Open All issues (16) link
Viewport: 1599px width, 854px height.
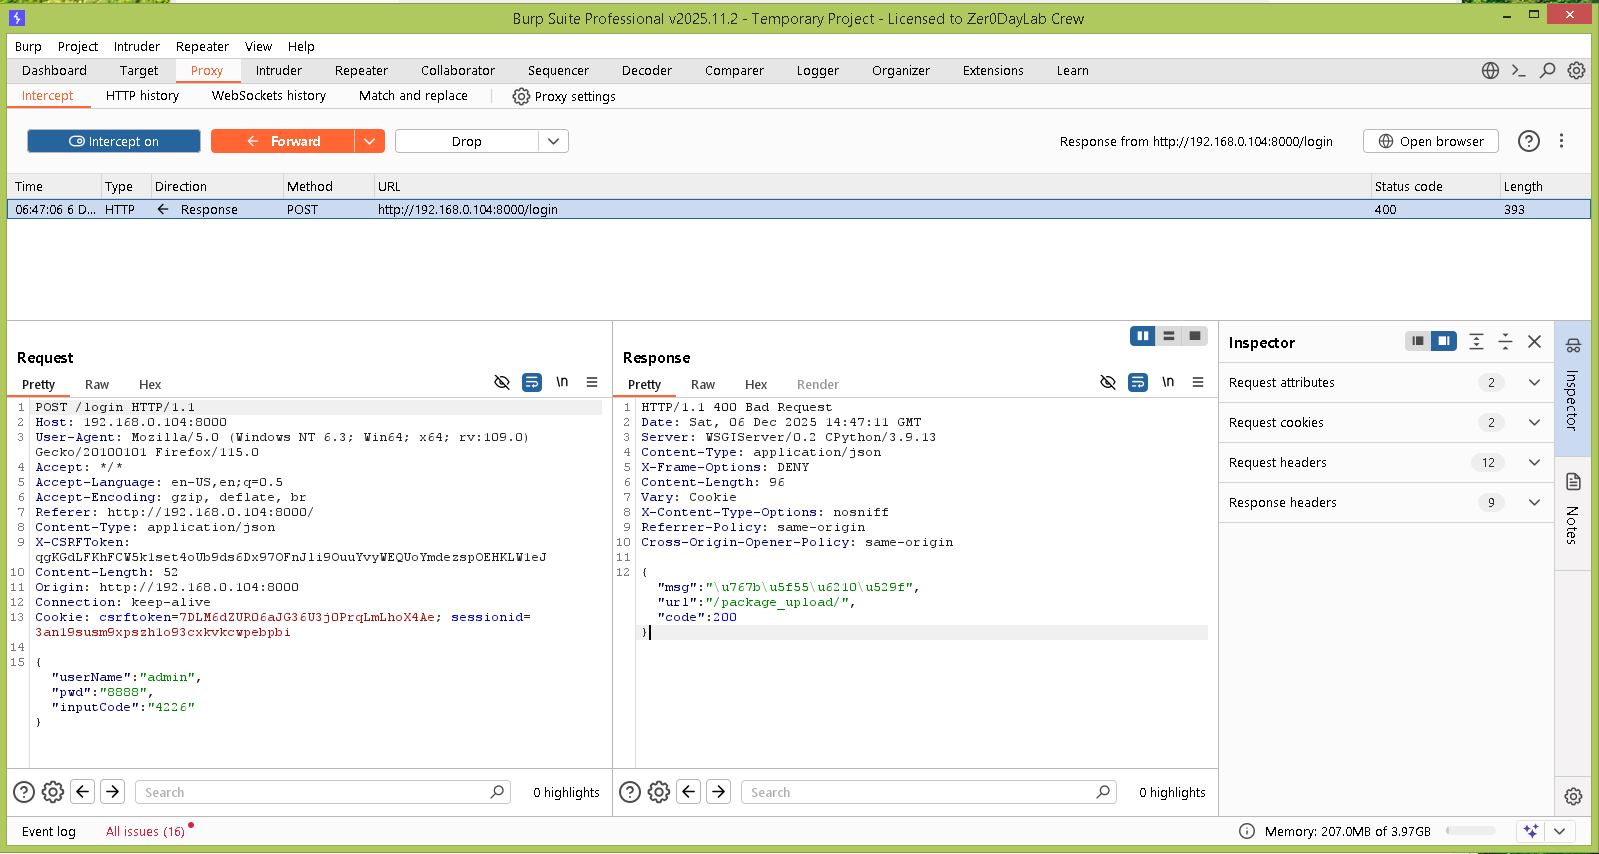[x=146, y=831]
